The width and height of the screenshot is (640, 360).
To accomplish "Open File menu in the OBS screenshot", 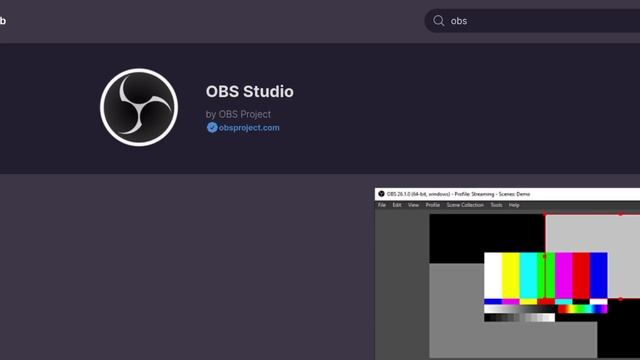I will (382, 205).
